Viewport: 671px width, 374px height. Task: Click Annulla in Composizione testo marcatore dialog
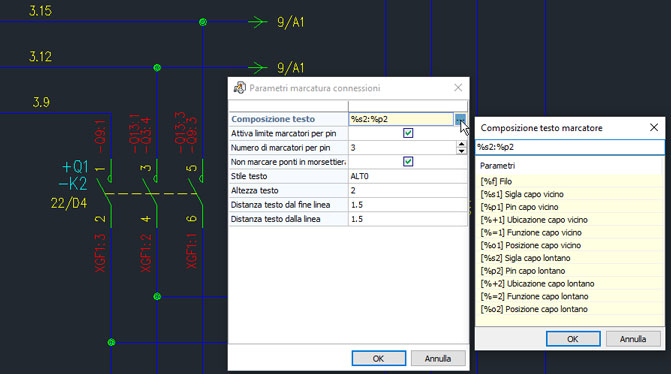click(633, 339)
